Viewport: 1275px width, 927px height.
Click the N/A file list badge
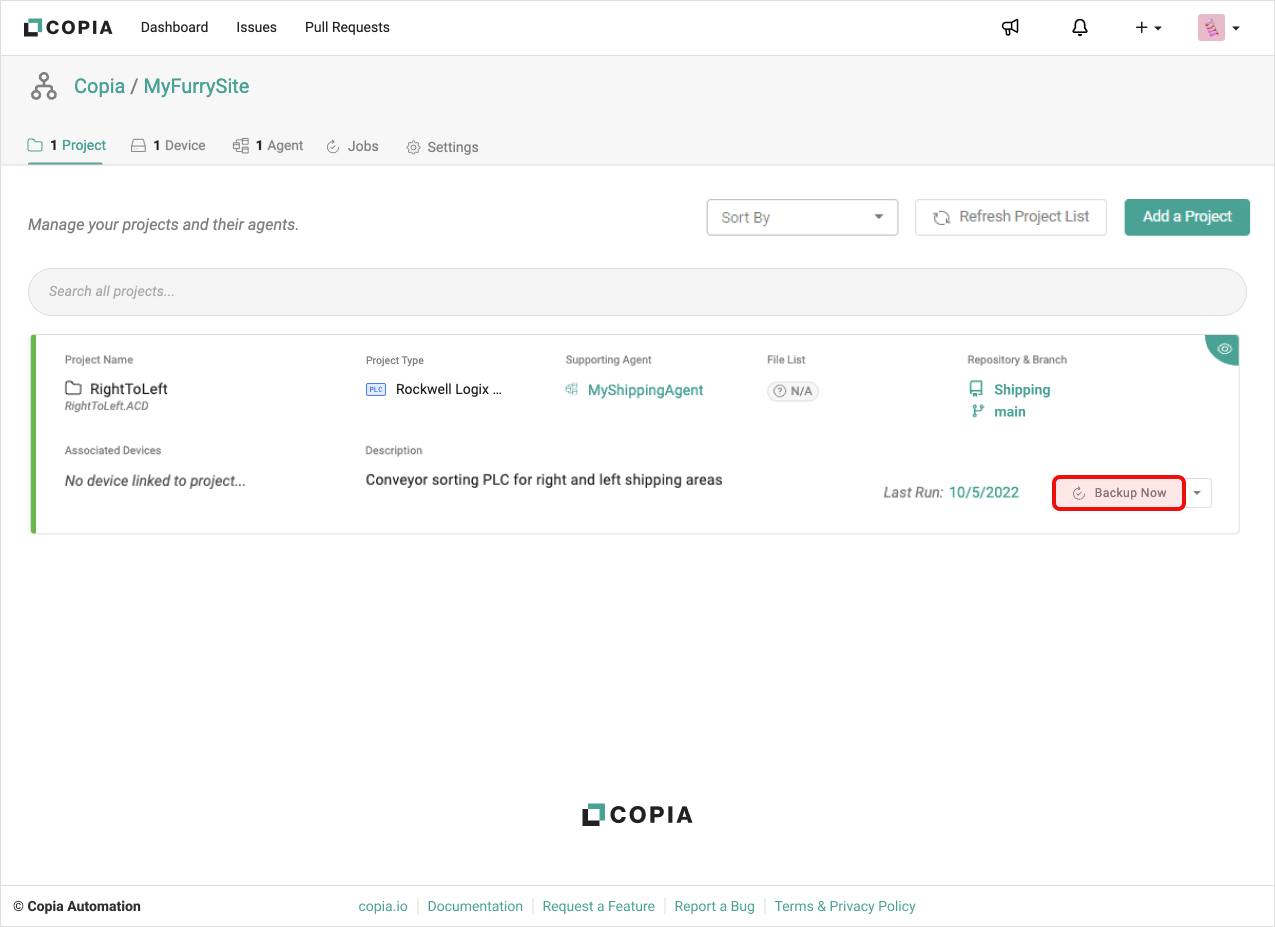[793, 391]
